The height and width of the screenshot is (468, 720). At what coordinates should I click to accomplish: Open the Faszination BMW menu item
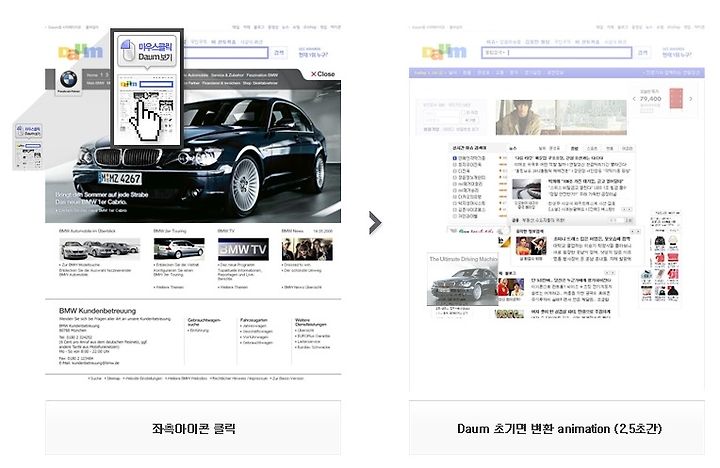pyautogui.click(x=262, y=75)
